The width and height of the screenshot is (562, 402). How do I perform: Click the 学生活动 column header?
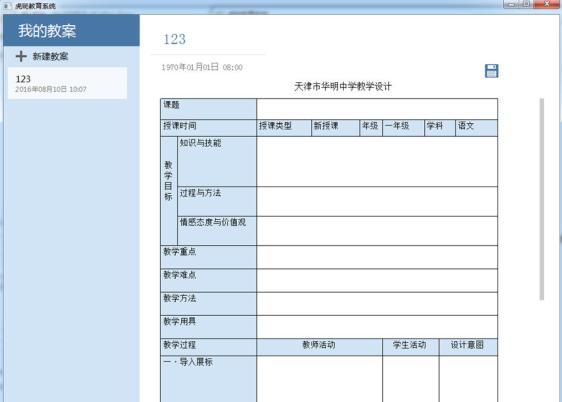(410, 347)
